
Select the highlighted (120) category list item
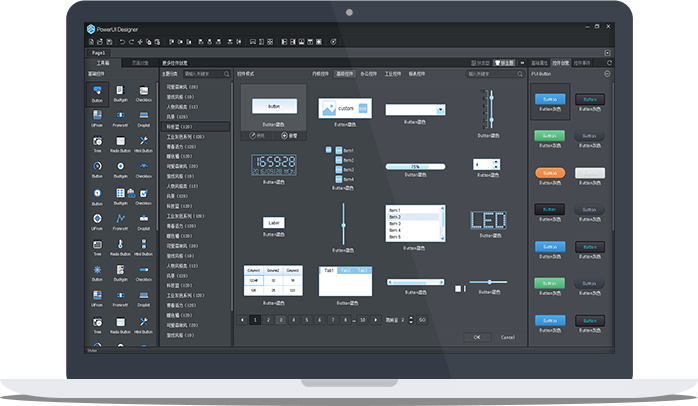coord(195,126)
